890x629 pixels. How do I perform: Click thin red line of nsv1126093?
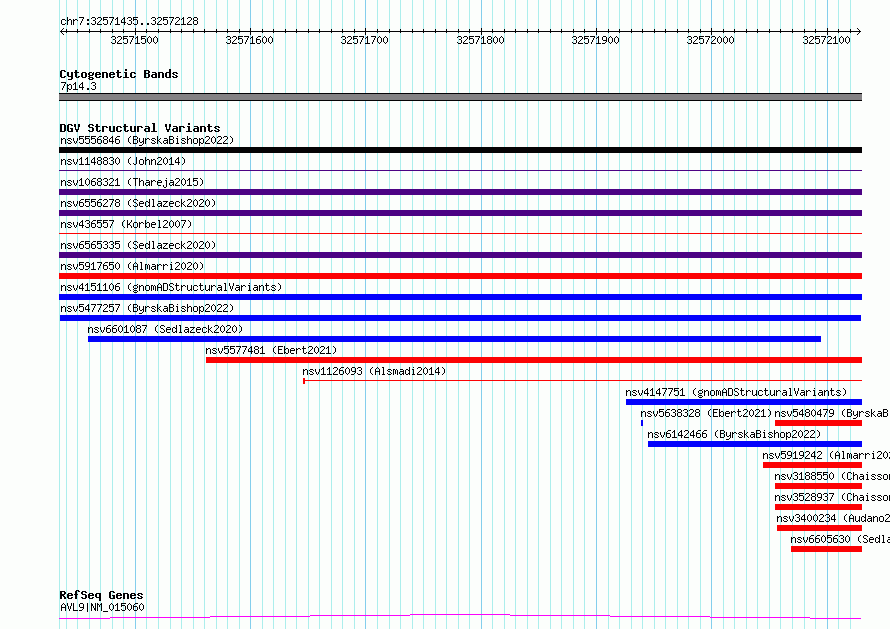(582, 380)
